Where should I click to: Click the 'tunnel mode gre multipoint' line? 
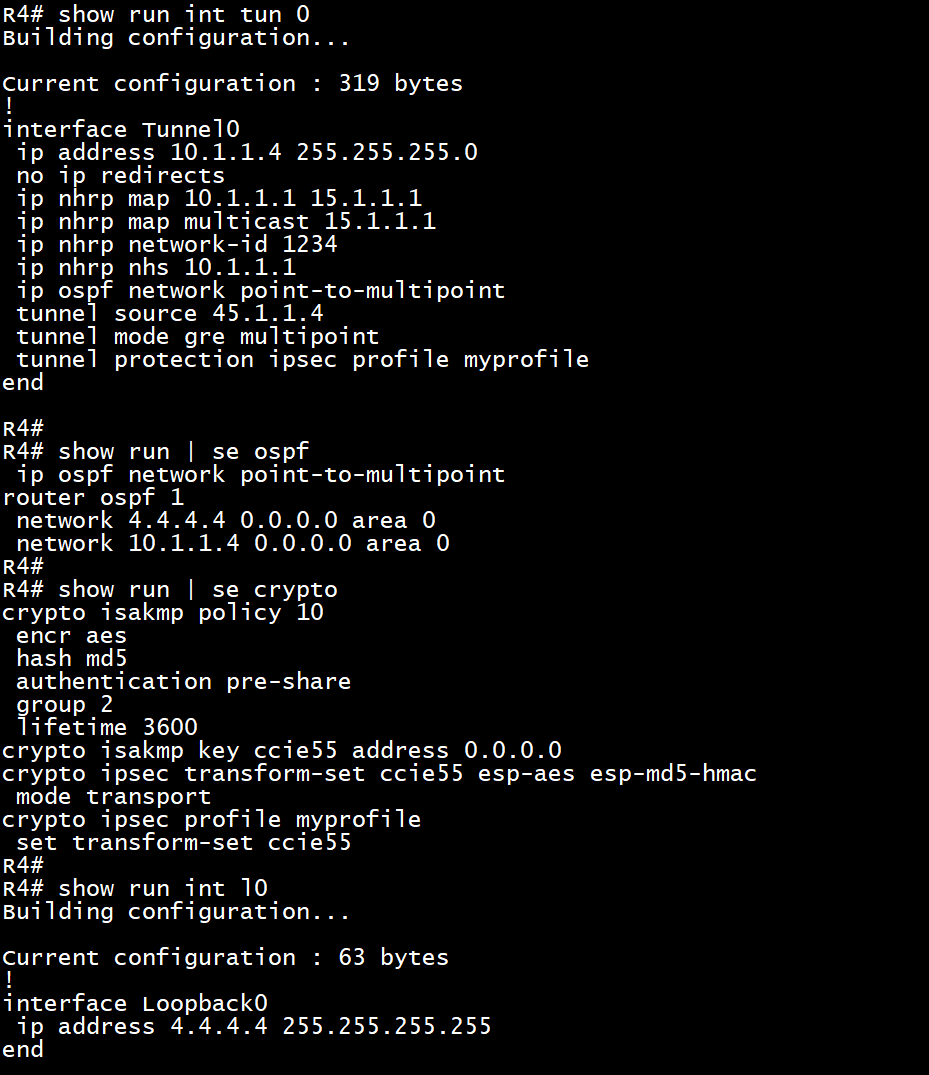(x=197, y=337)
